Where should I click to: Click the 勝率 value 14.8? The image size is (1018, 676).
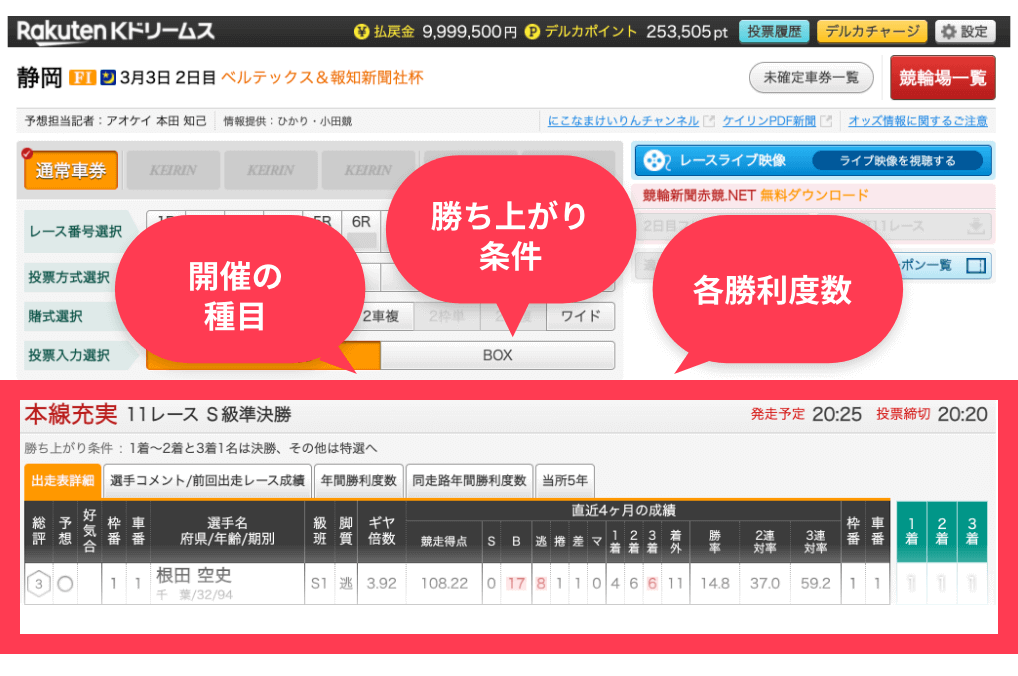click(x=715, y=584)
